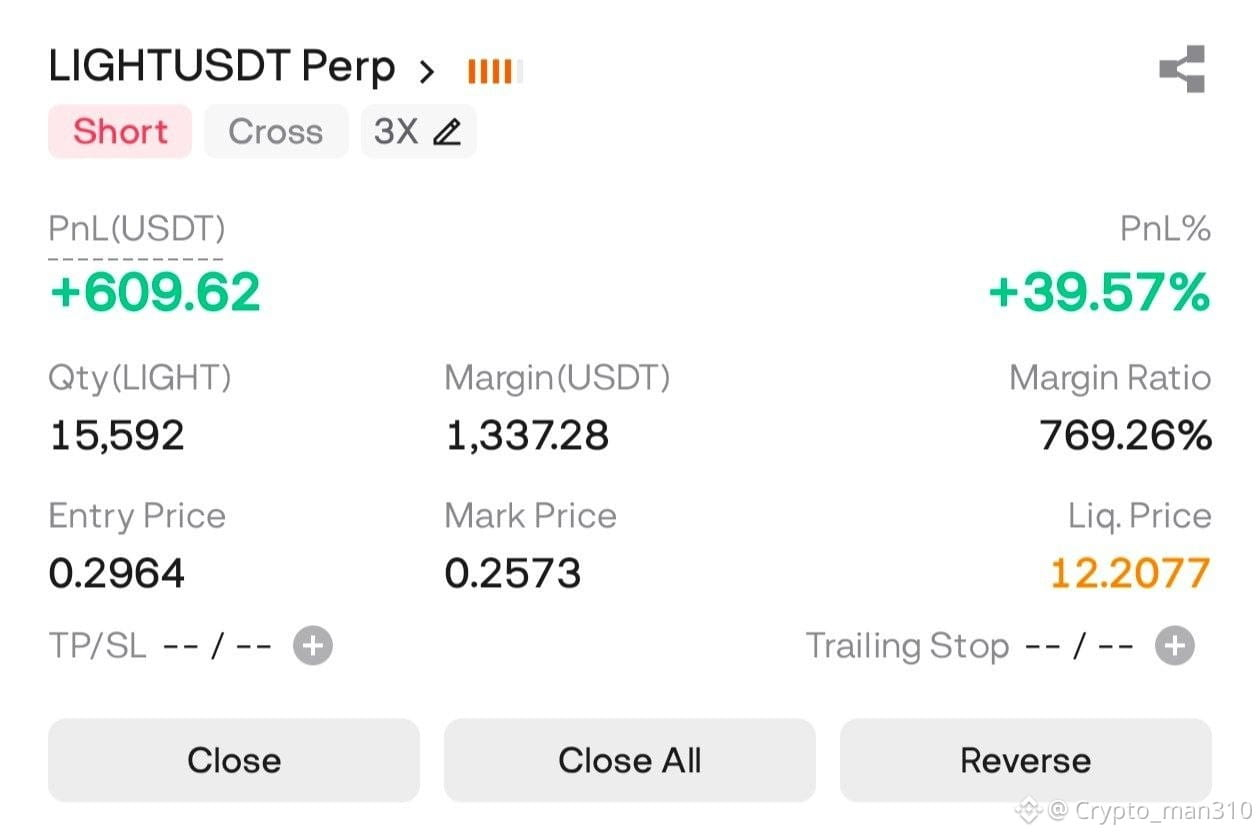
Task: Click the Close All button
Action: 630,760
